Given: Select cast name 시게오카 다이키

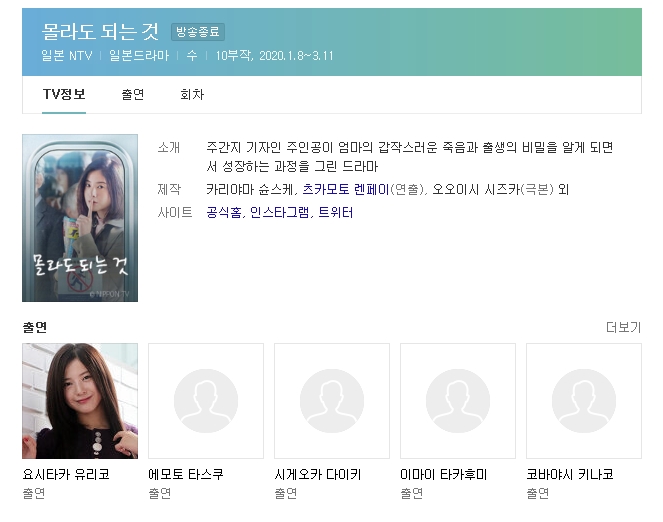Looking at the screenshot, I should (318, 474).
